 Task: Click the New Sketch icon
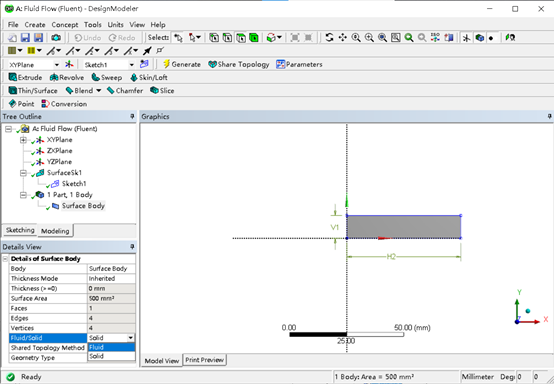point(144,64)
